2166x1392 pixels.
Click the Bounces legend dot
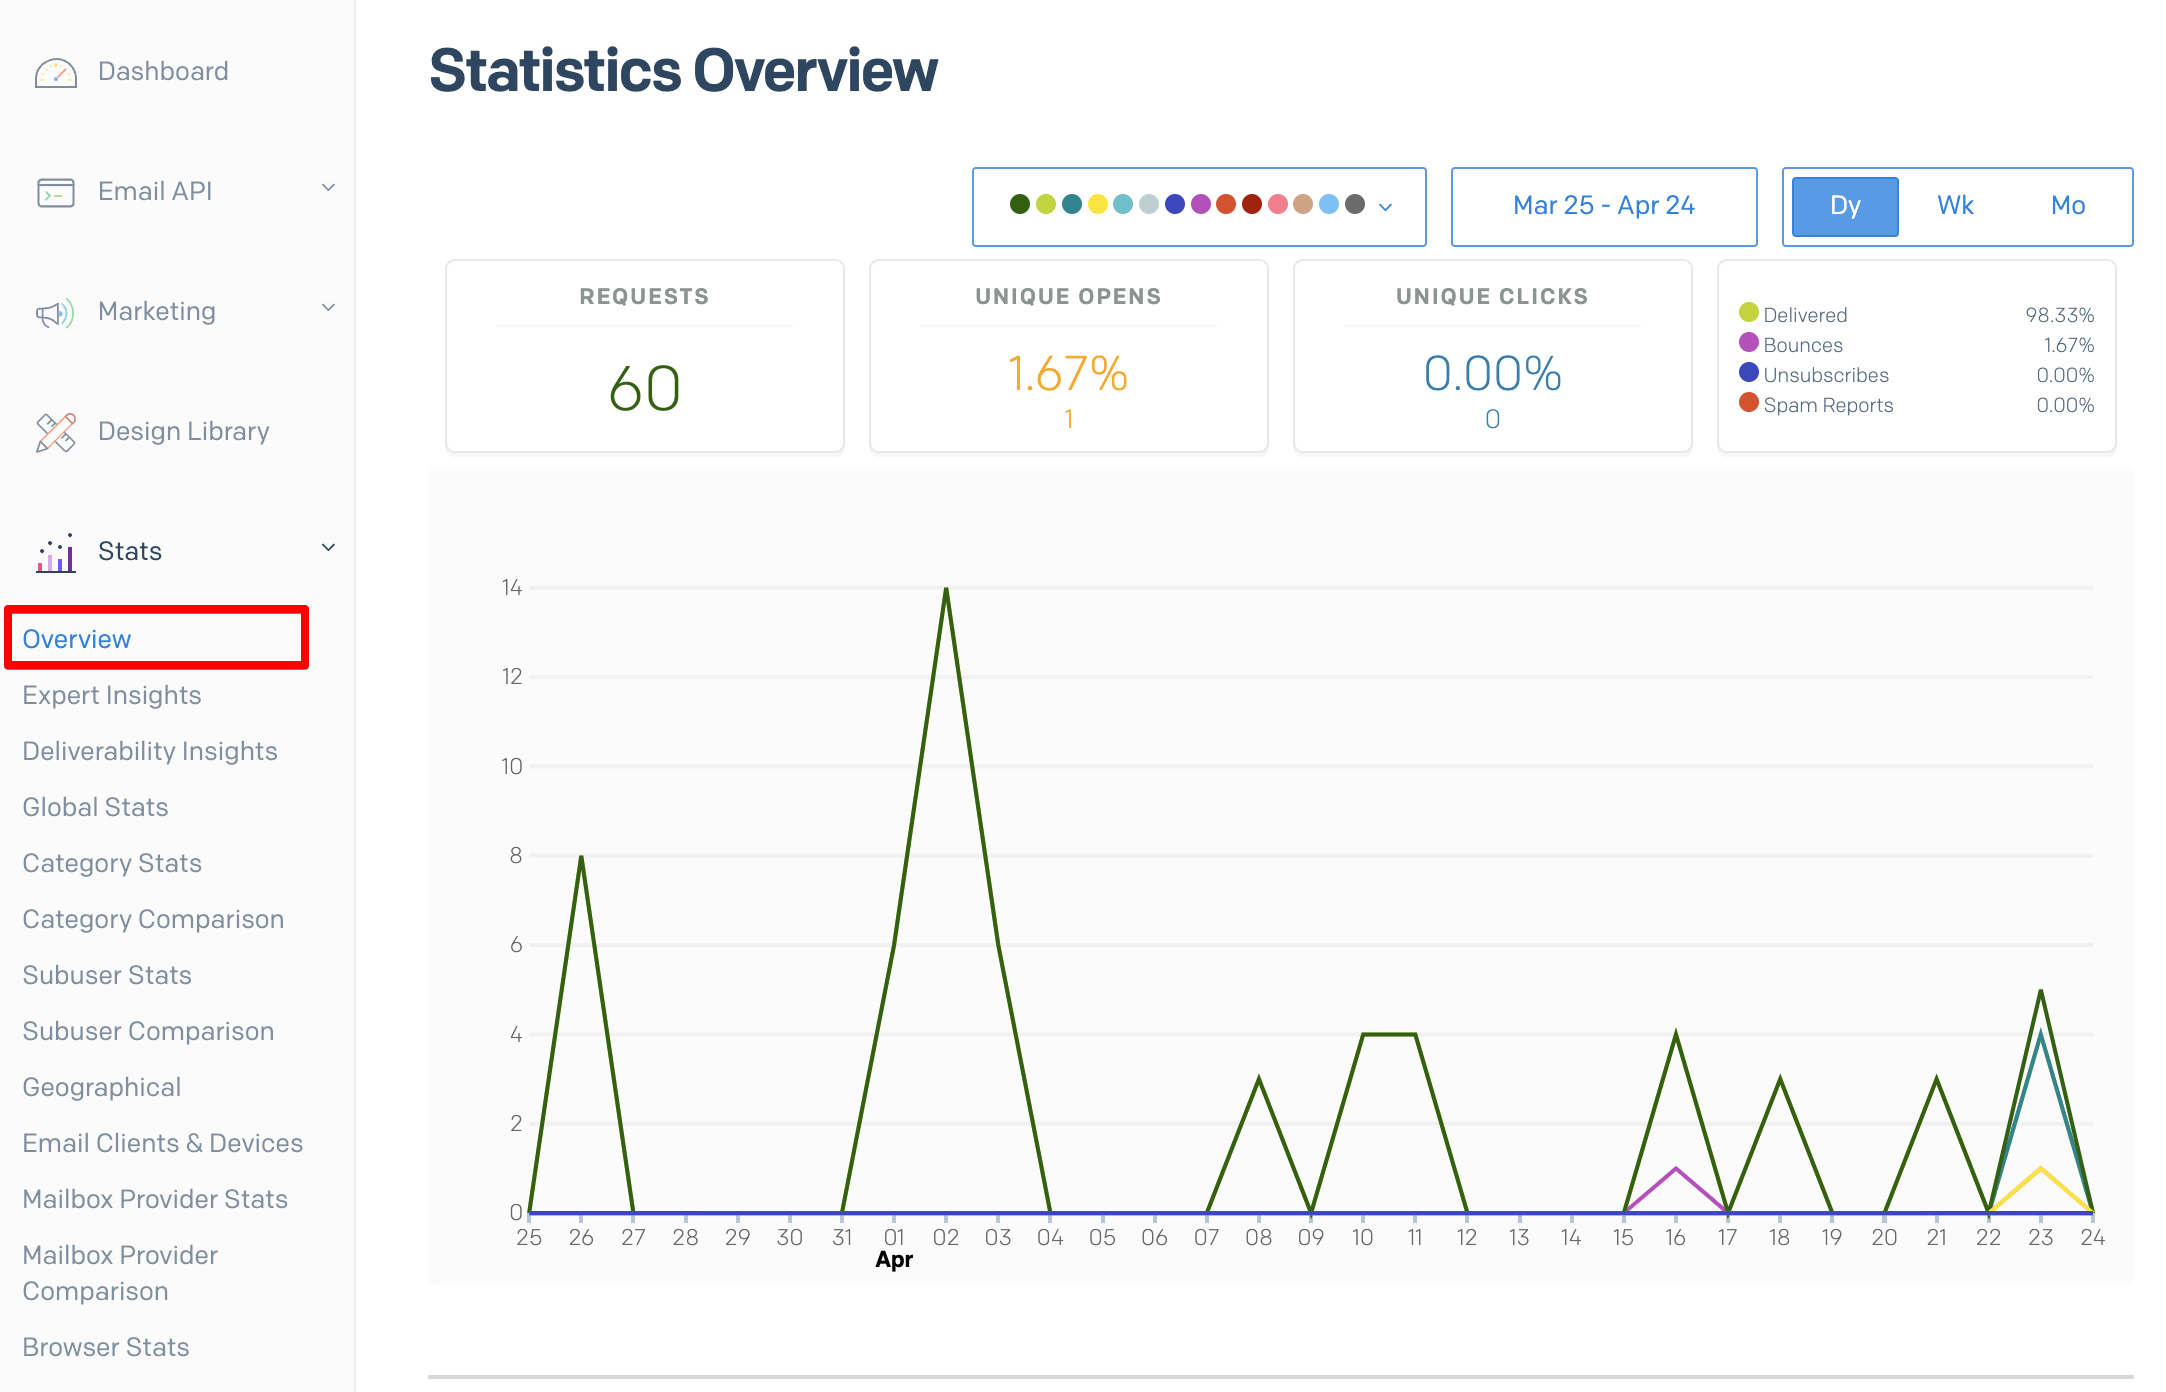click(x=1749, y=343)
